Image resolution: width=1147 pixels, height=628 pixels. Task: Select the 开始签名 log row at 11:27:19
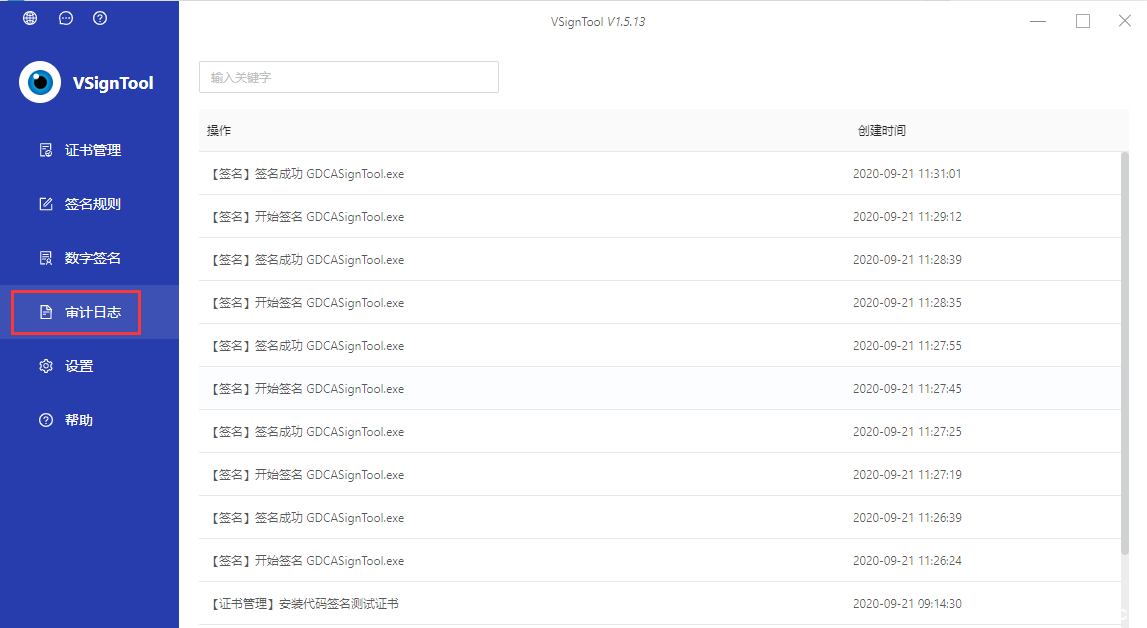point(660,474)
